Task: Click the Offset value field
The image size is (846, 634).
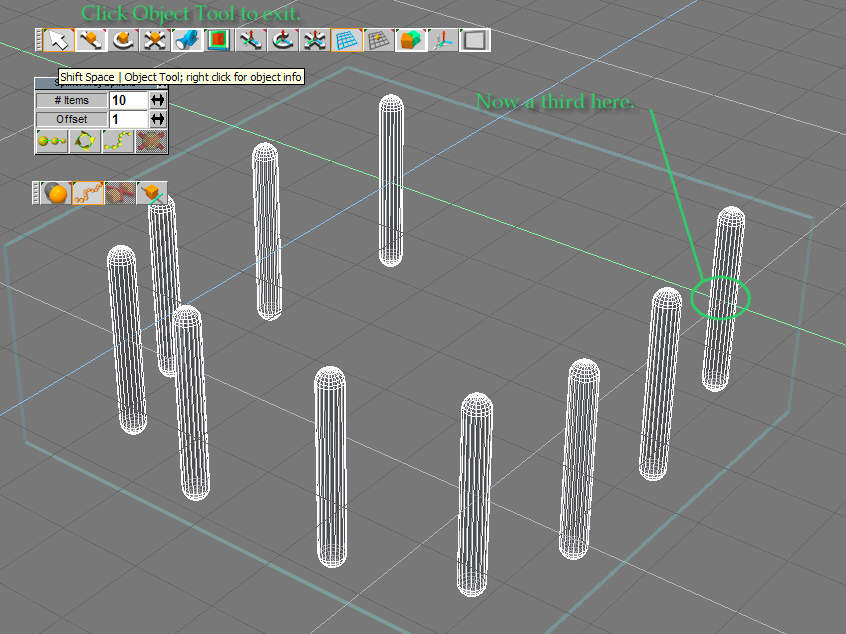Action: (x=127, y=119)
